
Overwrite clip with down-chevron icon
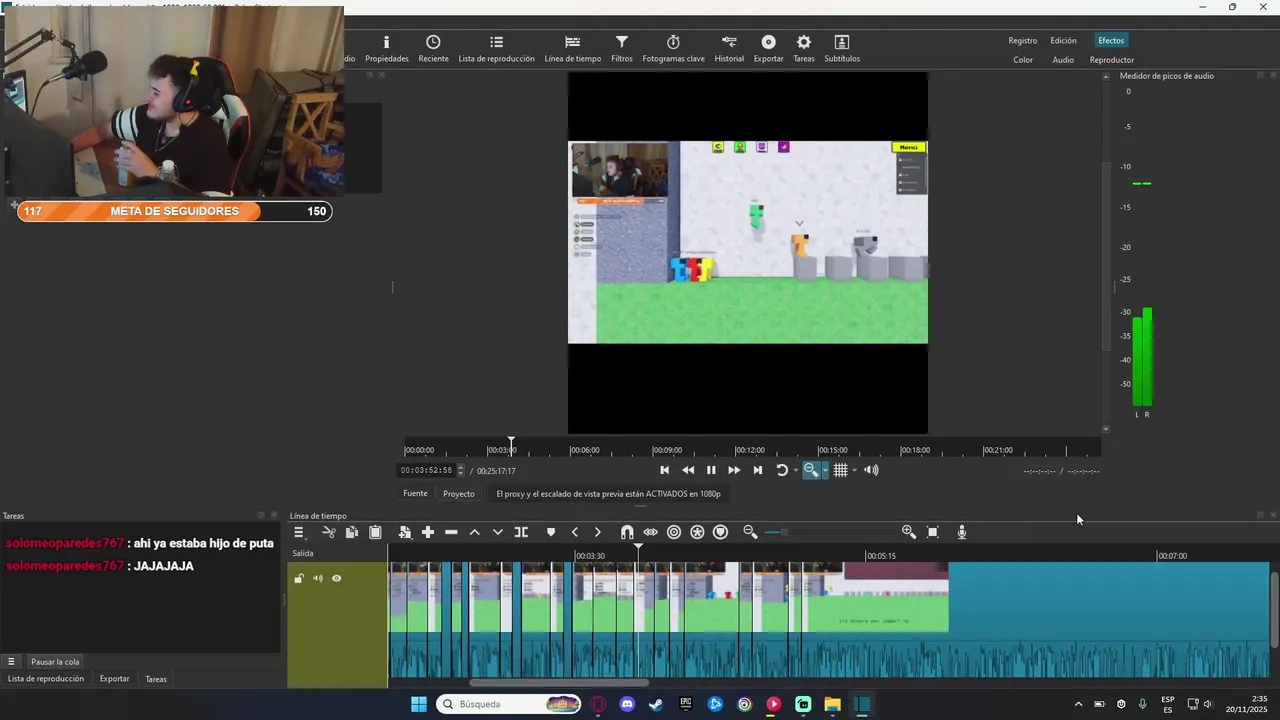pos(497,532)
